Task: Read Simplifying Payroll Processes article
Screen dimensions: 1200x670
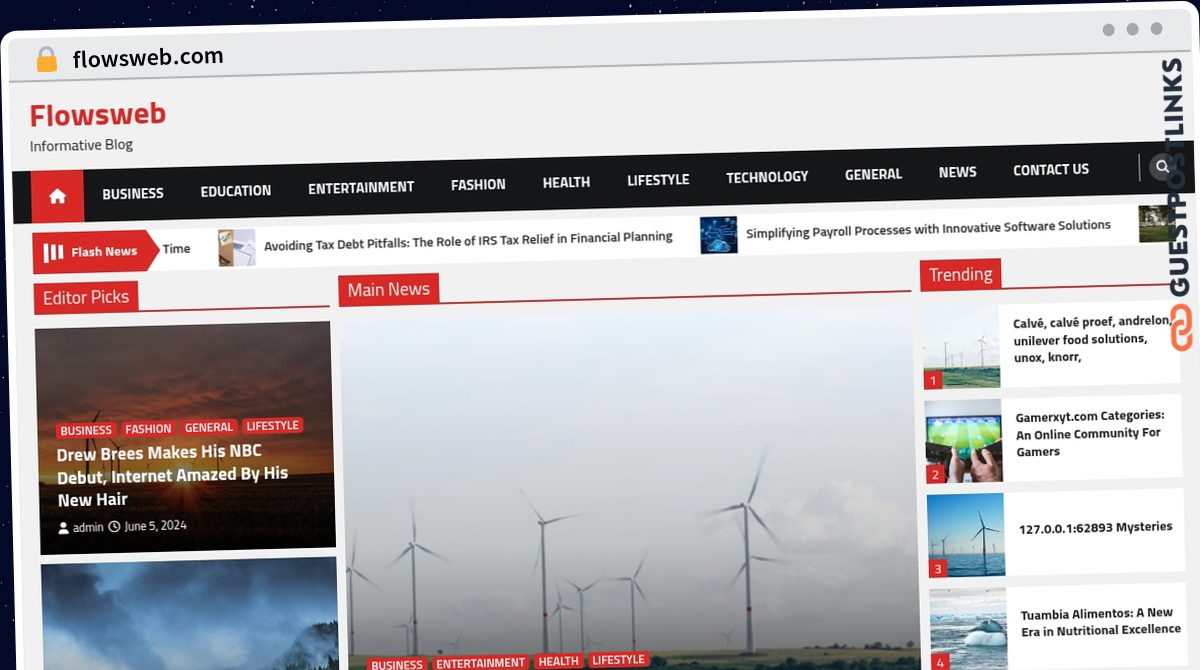Action: (928, 229)
